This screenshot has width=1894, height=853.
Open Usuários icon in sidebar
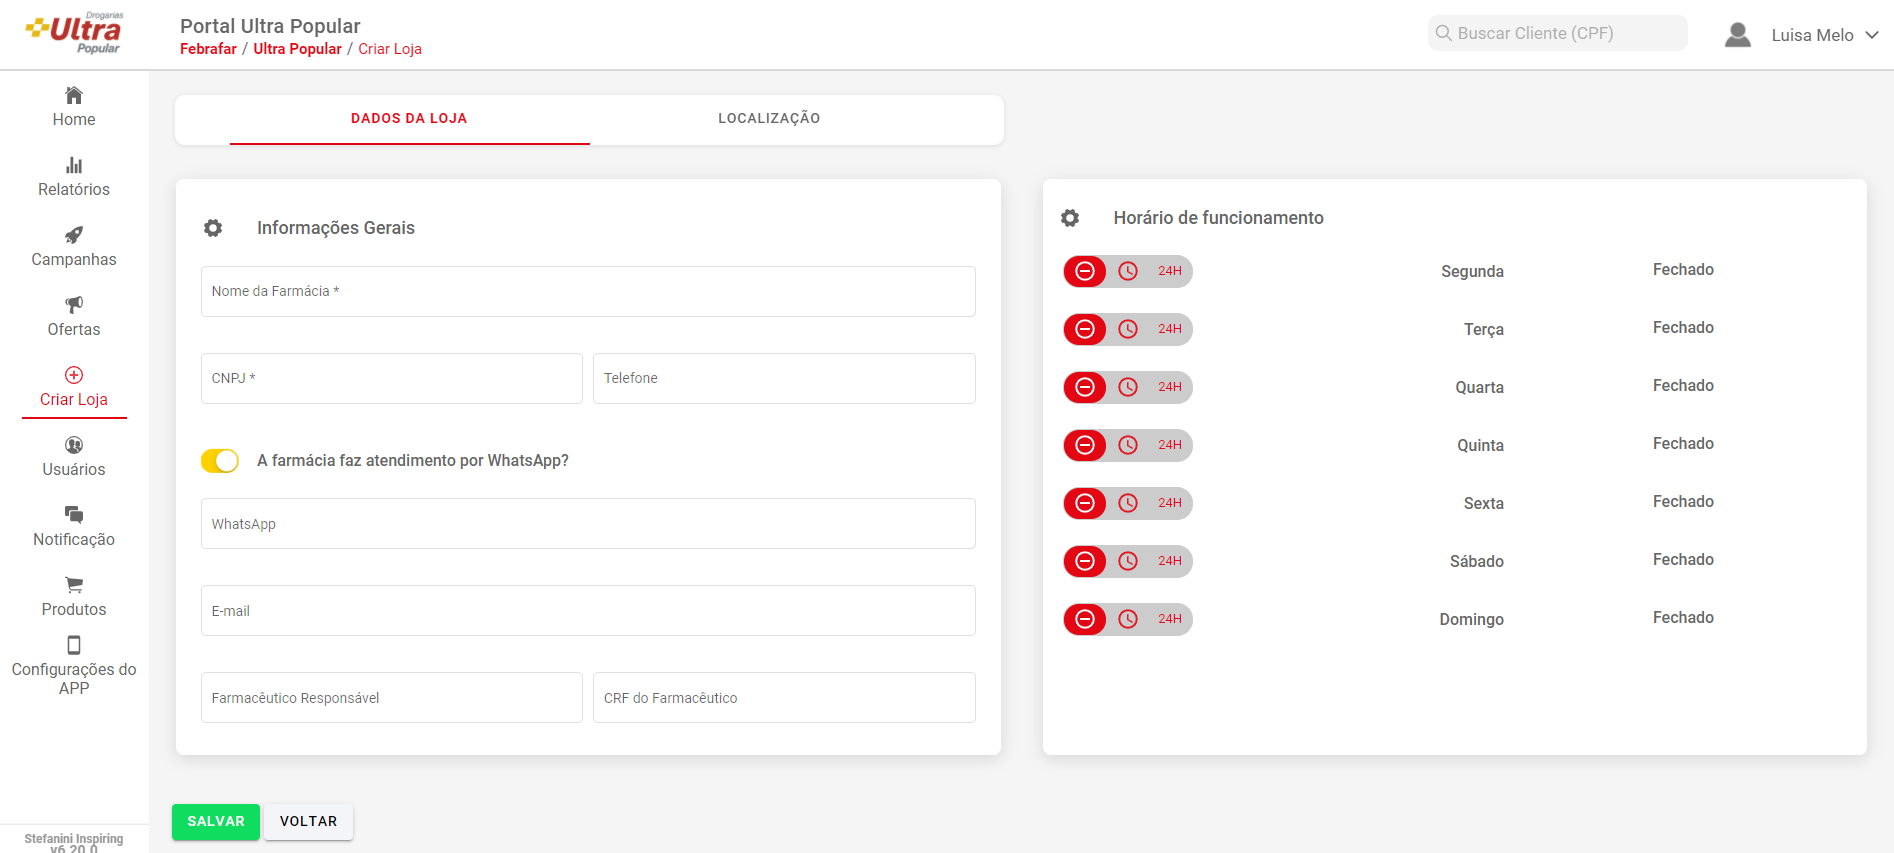tap(74, 446)
